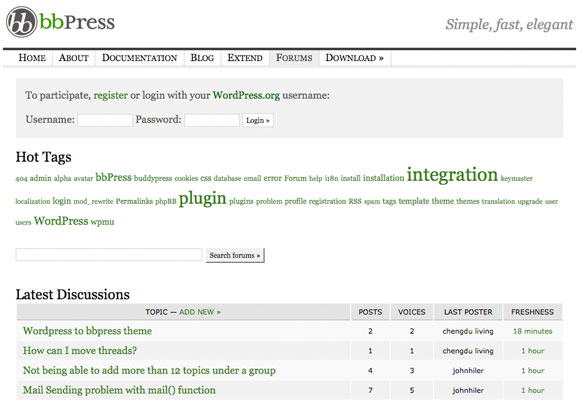Open the Permalinks tag
The height and width of the screenshot is (400, 580).
click(134, 201)
